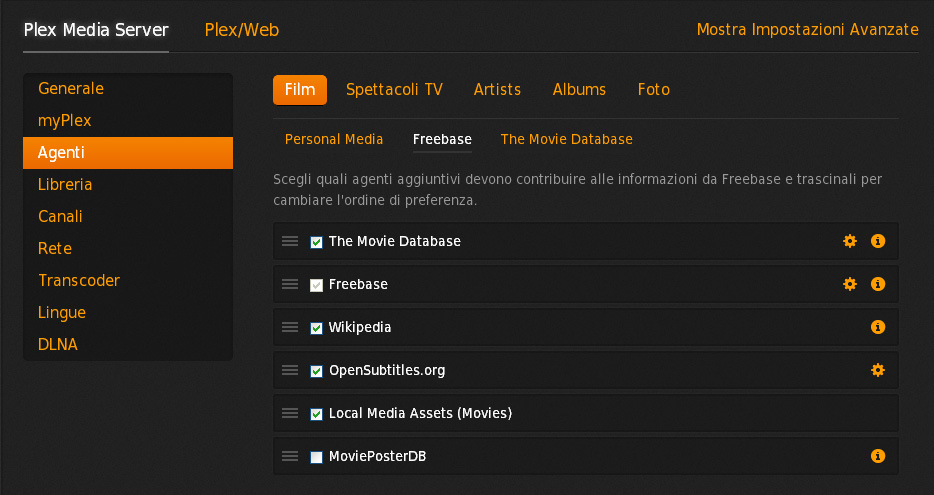
Task: Open settings gear for OpenSubtitles.org
Action: tap(878, 370)
